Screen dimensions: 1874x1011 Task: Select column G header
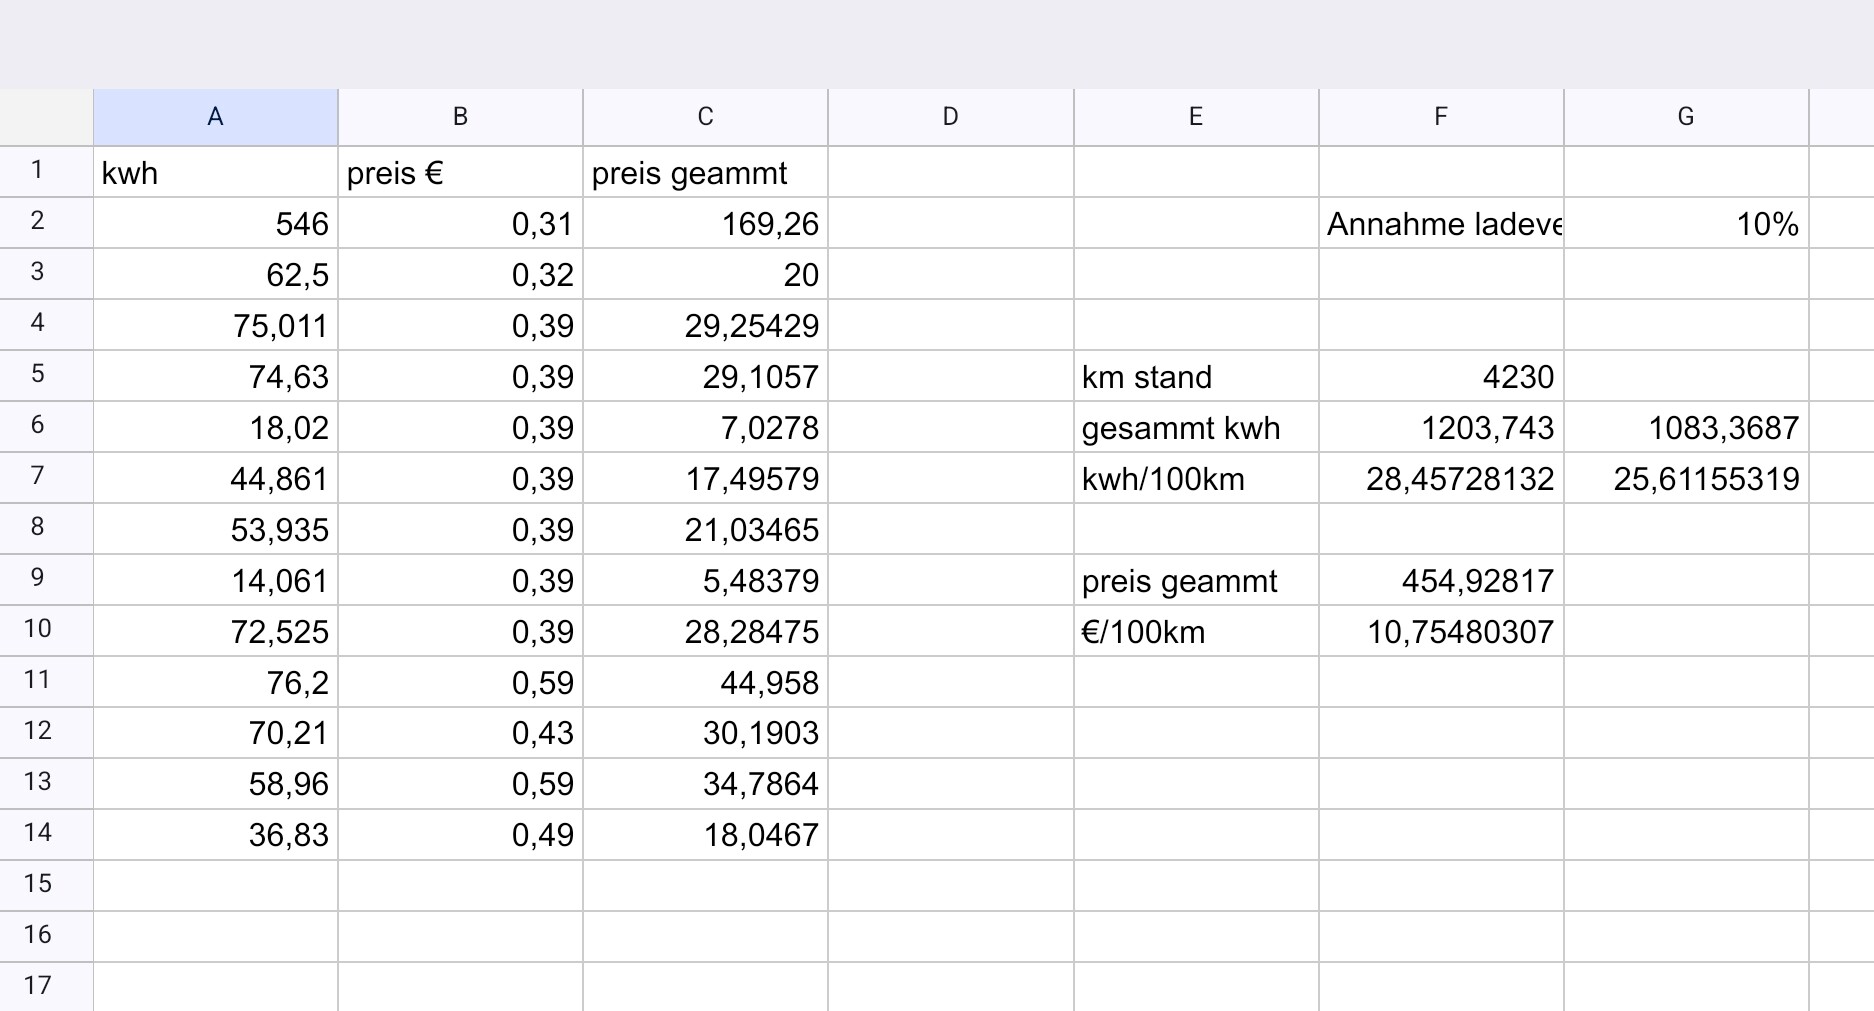1685,117
